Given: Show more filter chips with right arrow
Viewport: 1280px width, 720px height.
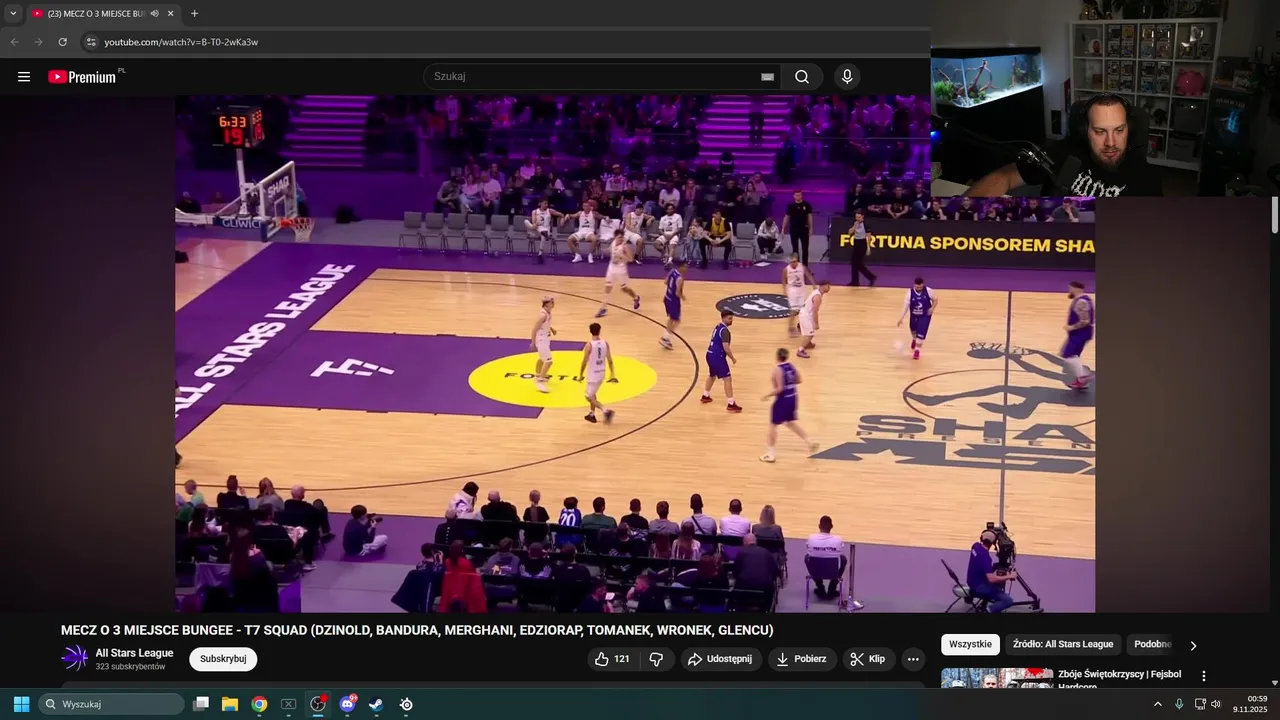Looking at the screenshot, I should (1192, 645).
